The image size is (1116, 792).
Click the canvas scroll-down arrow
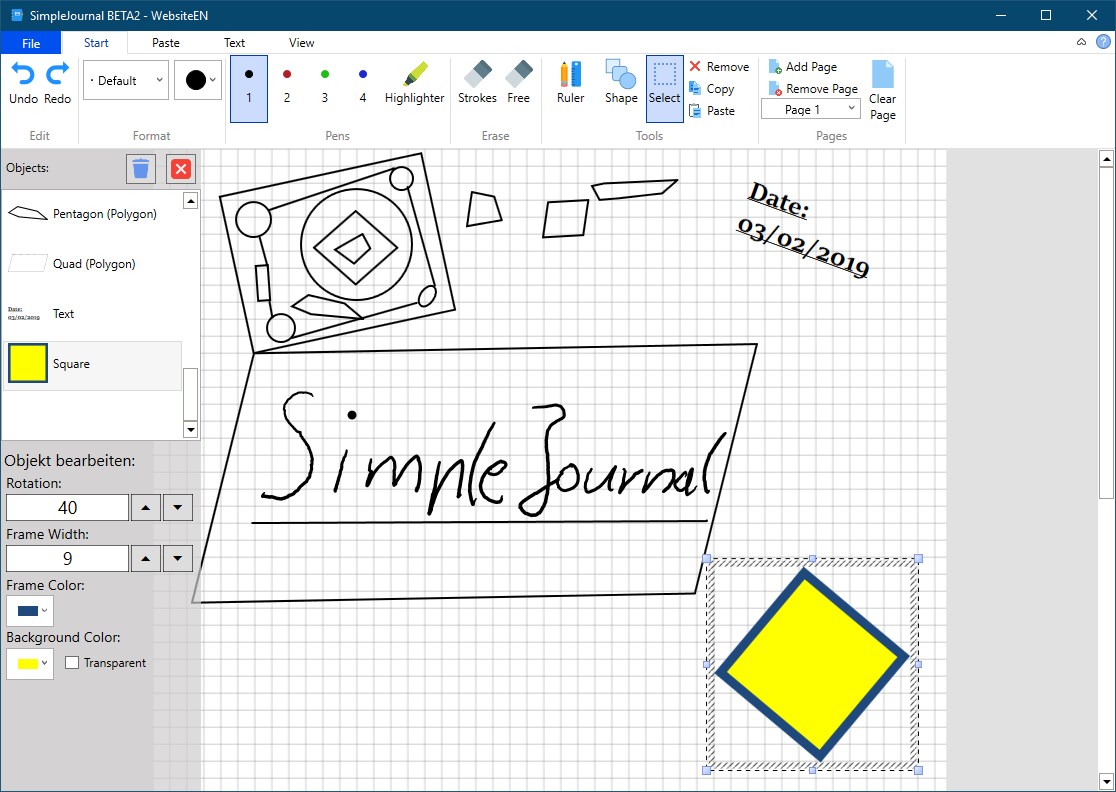(x=1107, y=782)
